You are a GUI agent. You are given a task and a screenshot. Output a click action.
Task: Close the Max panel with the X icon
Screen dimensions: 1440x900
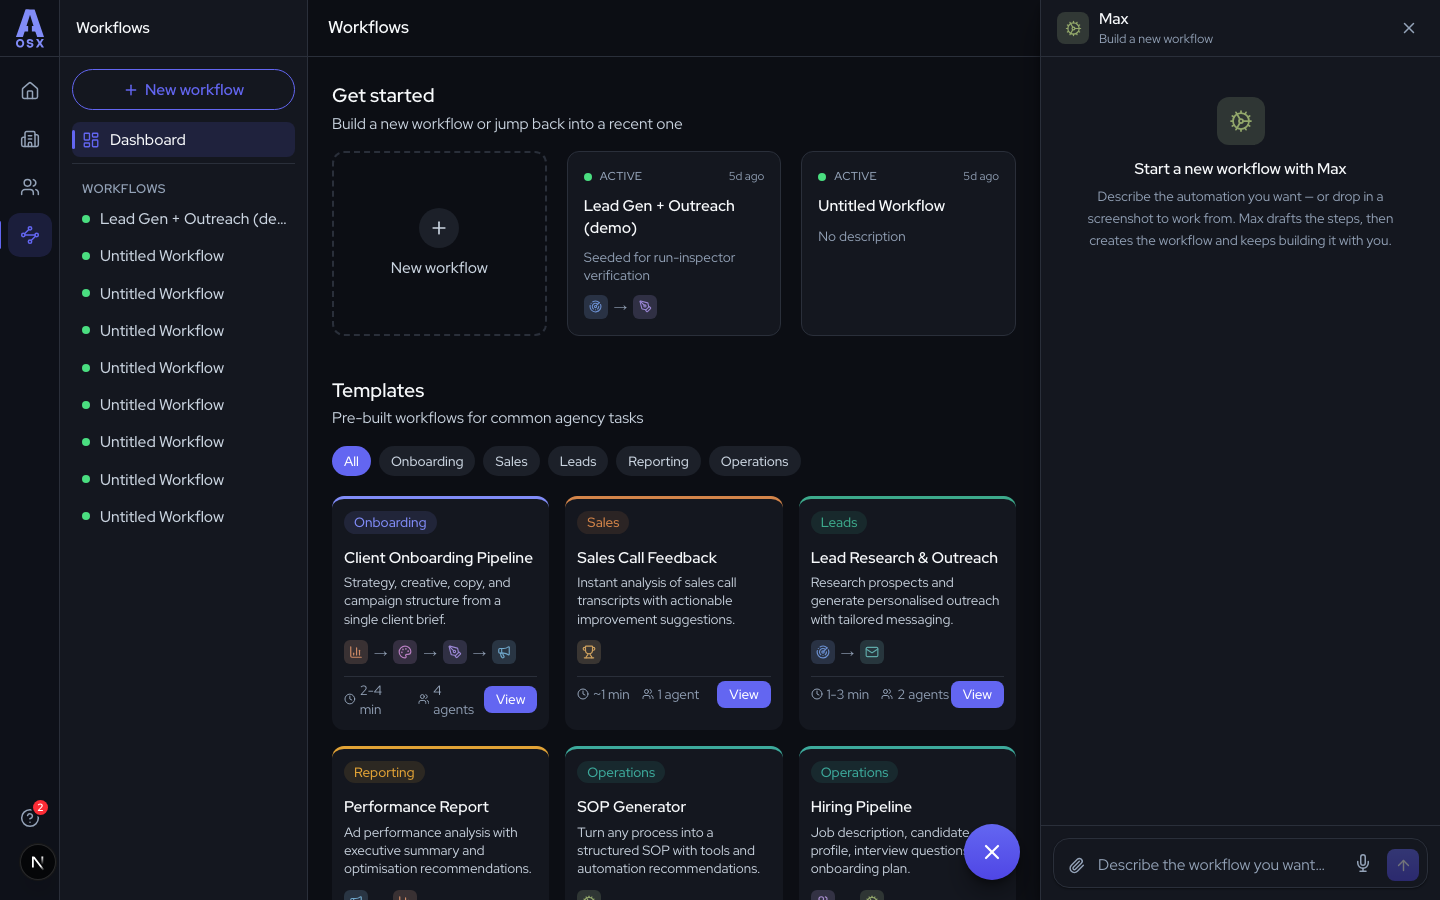1409,28
